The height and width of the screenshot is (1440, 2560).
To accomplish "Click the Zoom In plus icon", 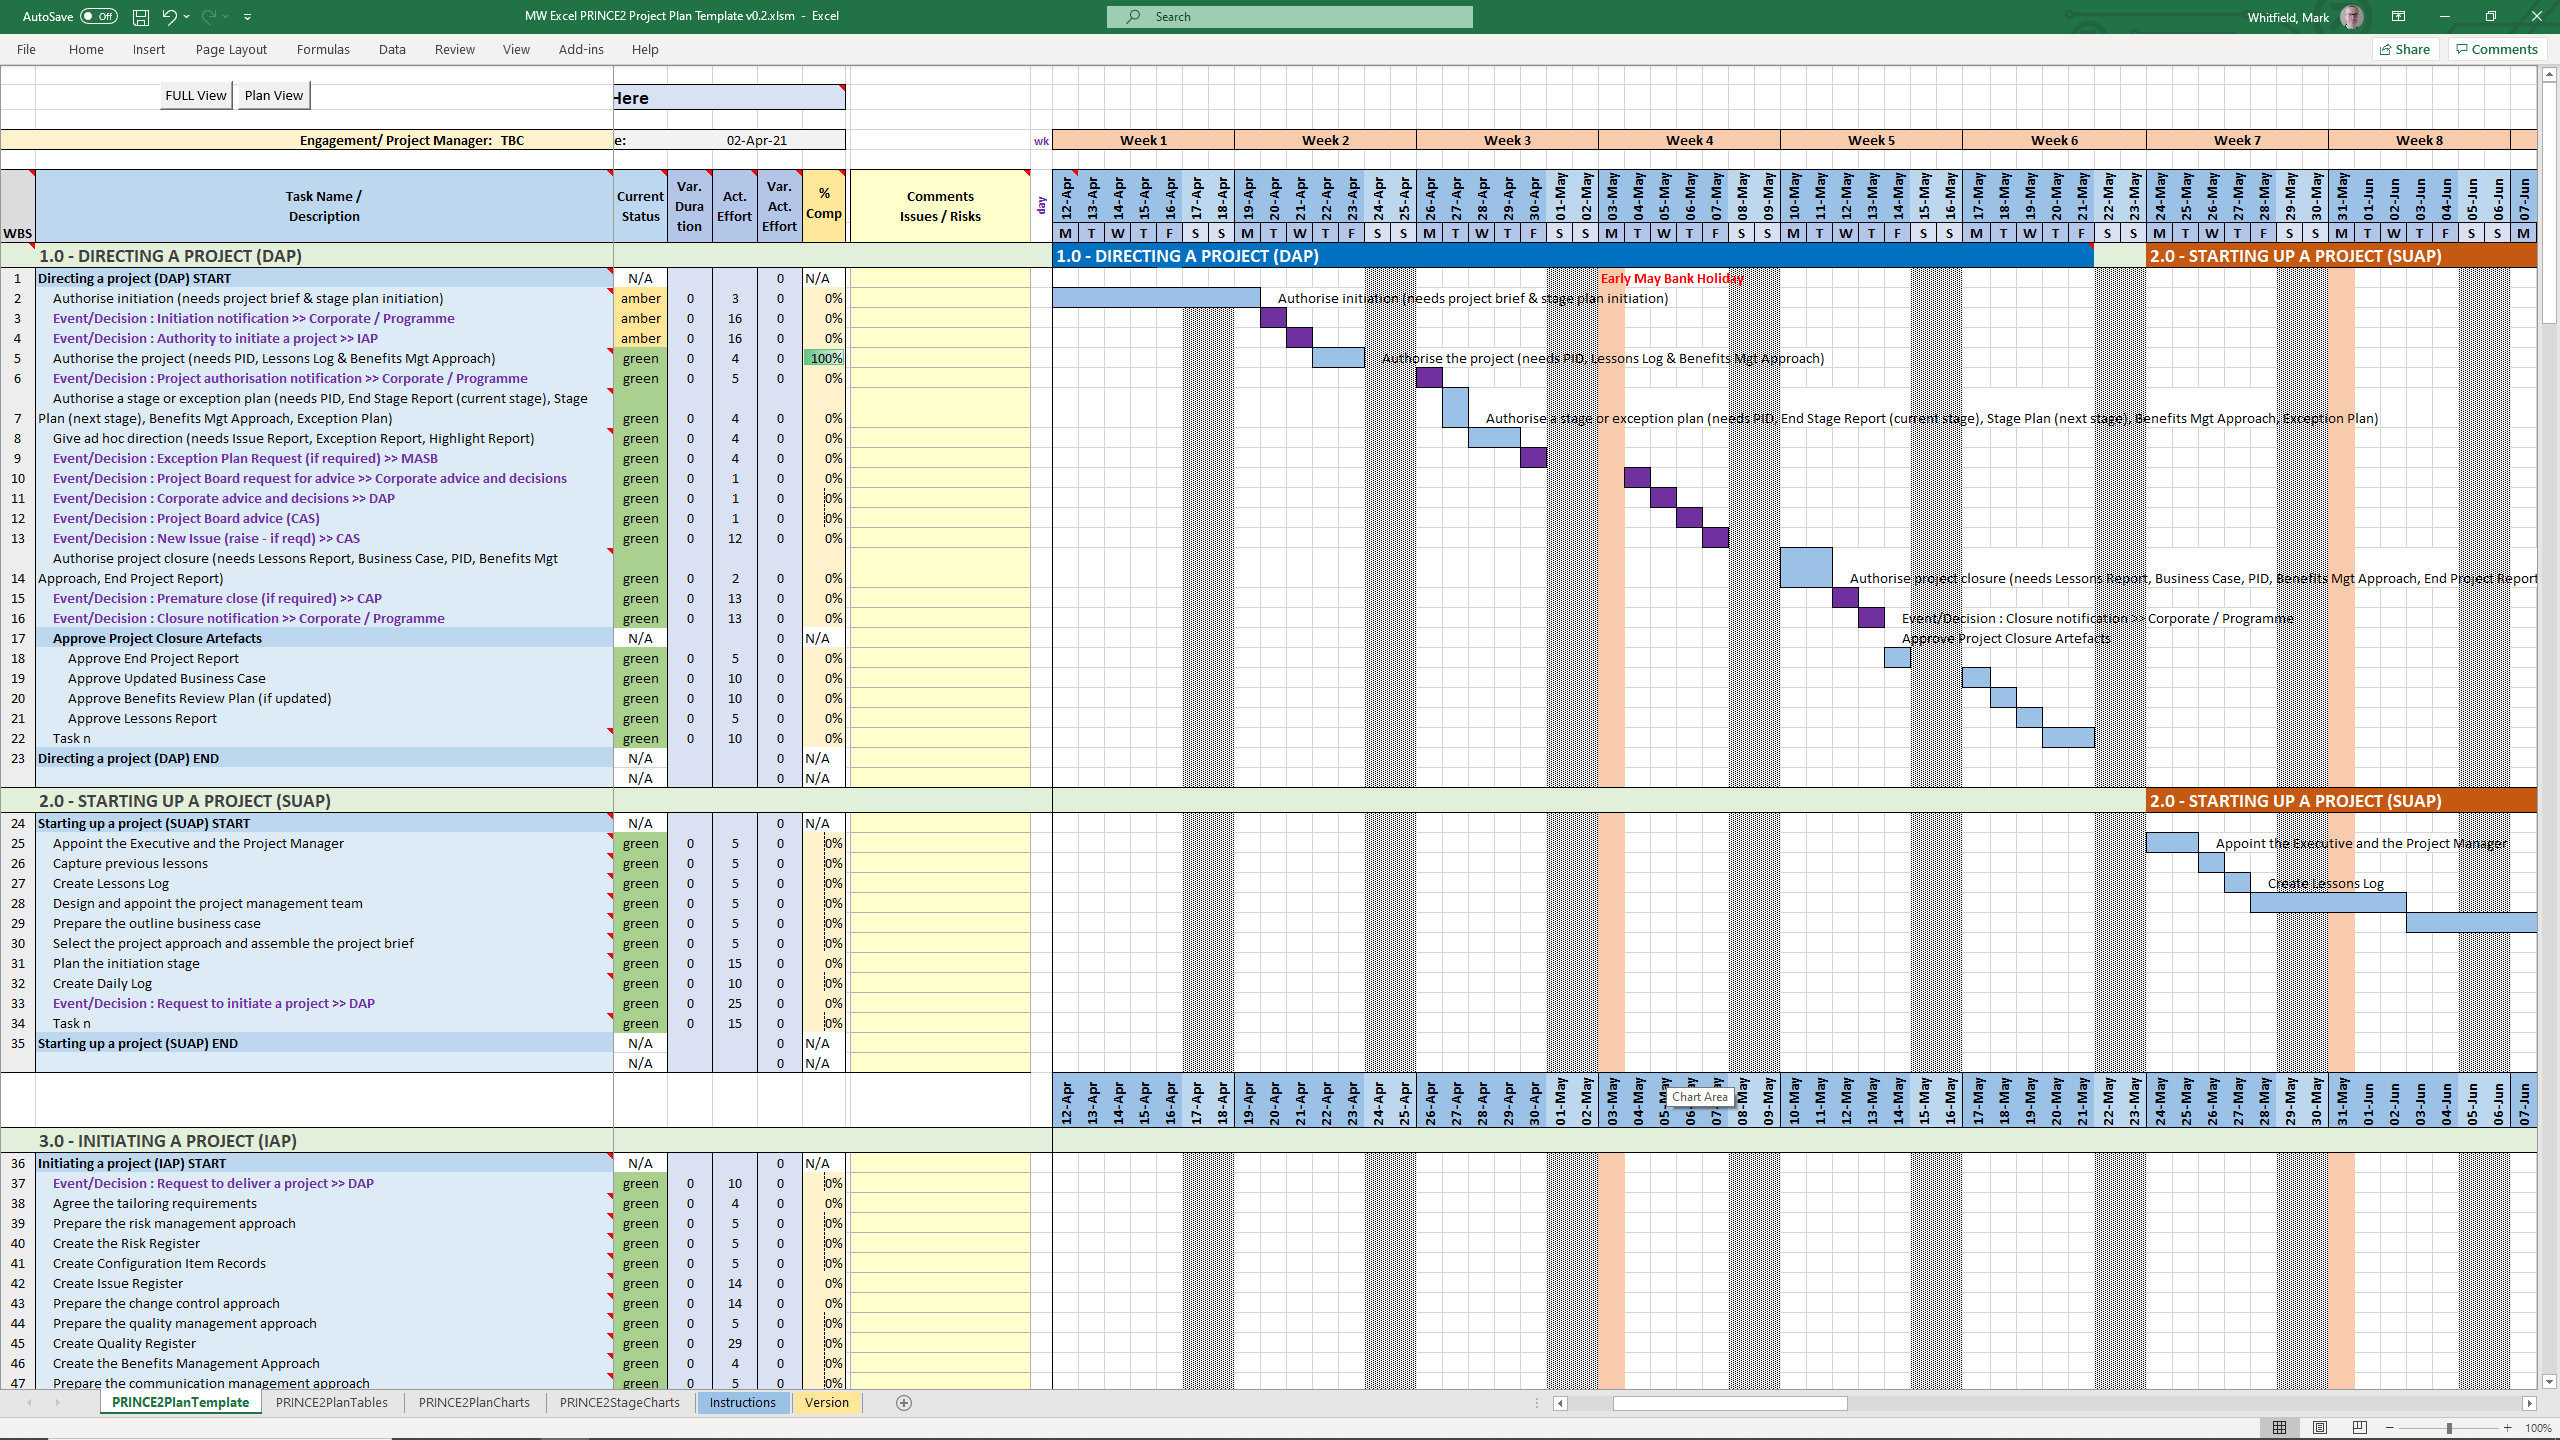I will click(2508, 1428).
